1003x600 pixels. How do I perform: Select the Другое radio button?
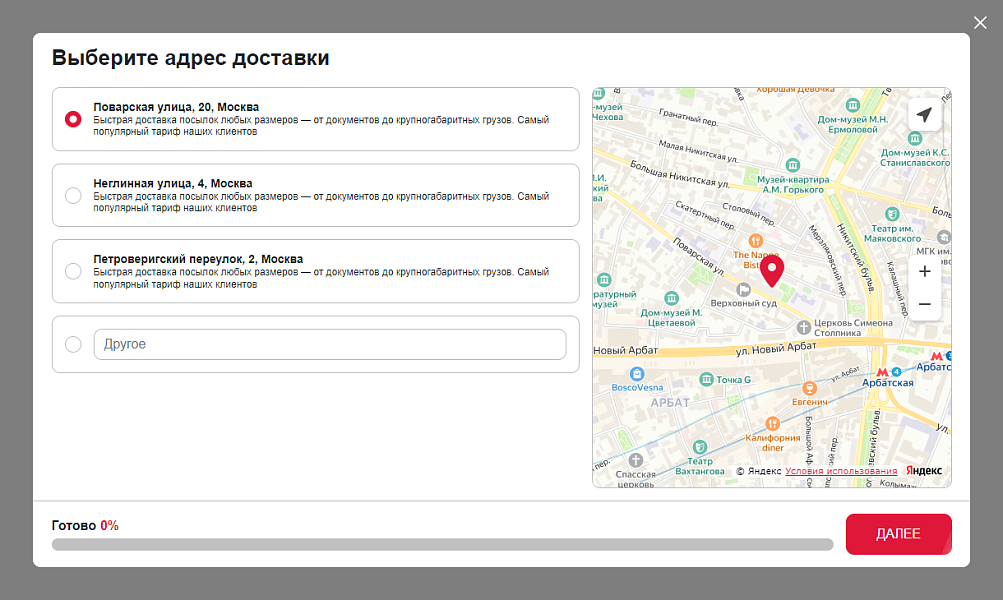pos(73,345)
